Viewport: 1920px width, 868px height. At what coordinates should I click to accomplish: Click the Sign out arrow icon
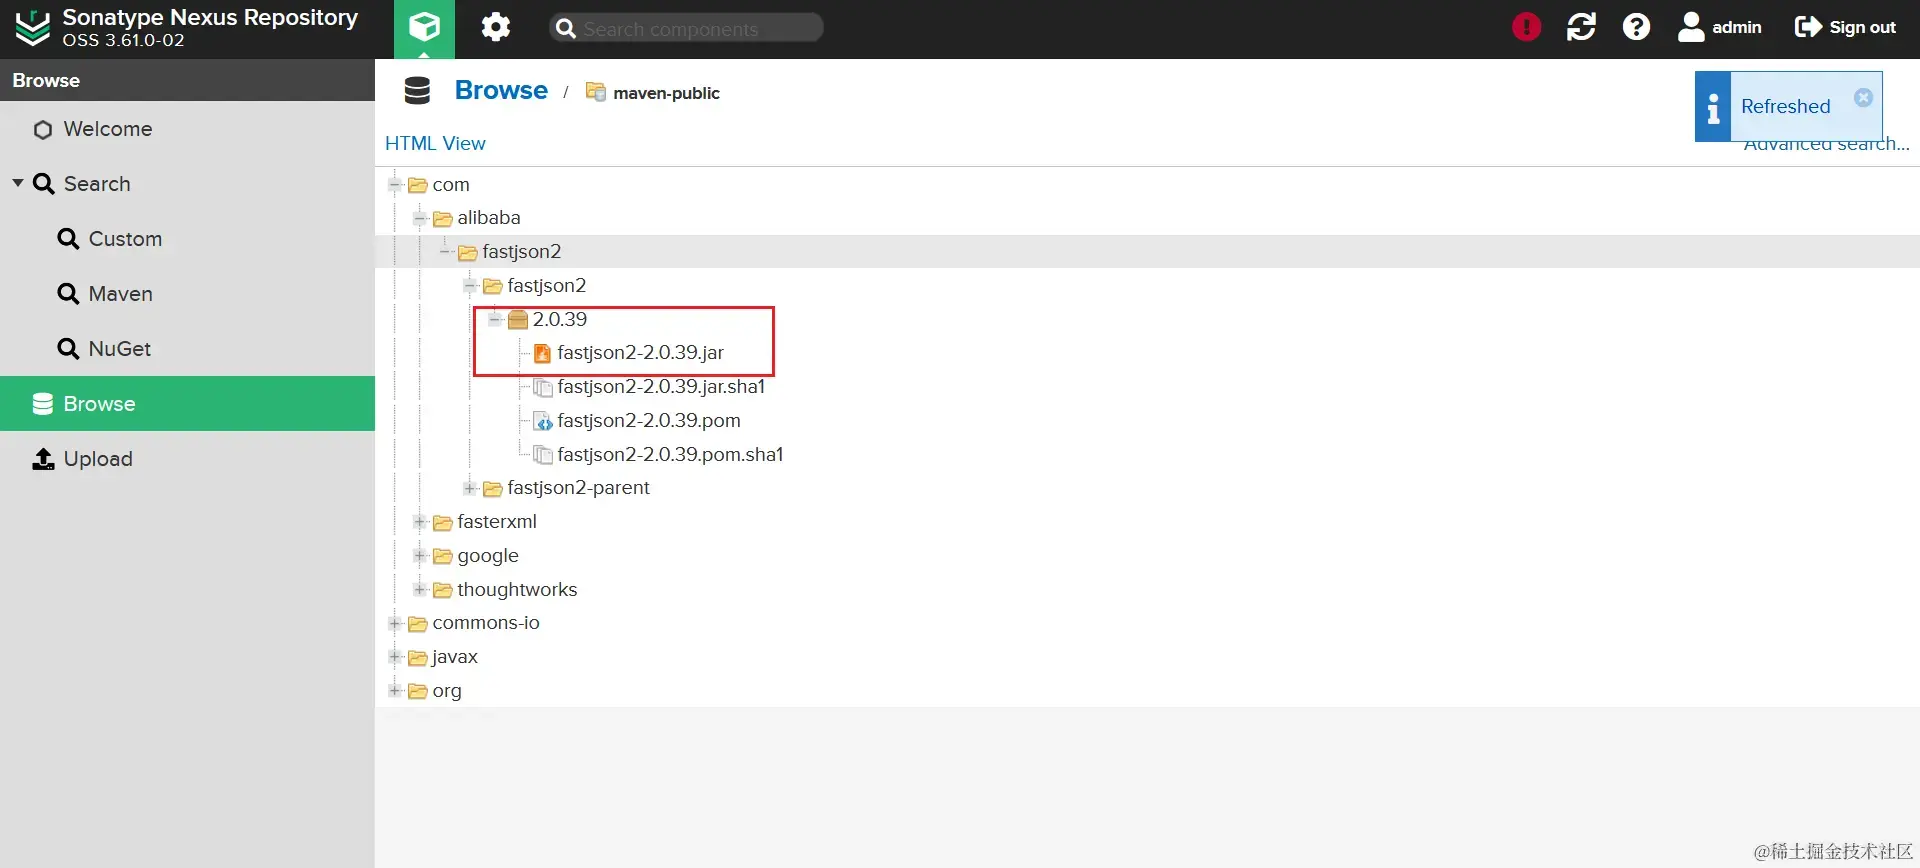tap(1808, 27)
